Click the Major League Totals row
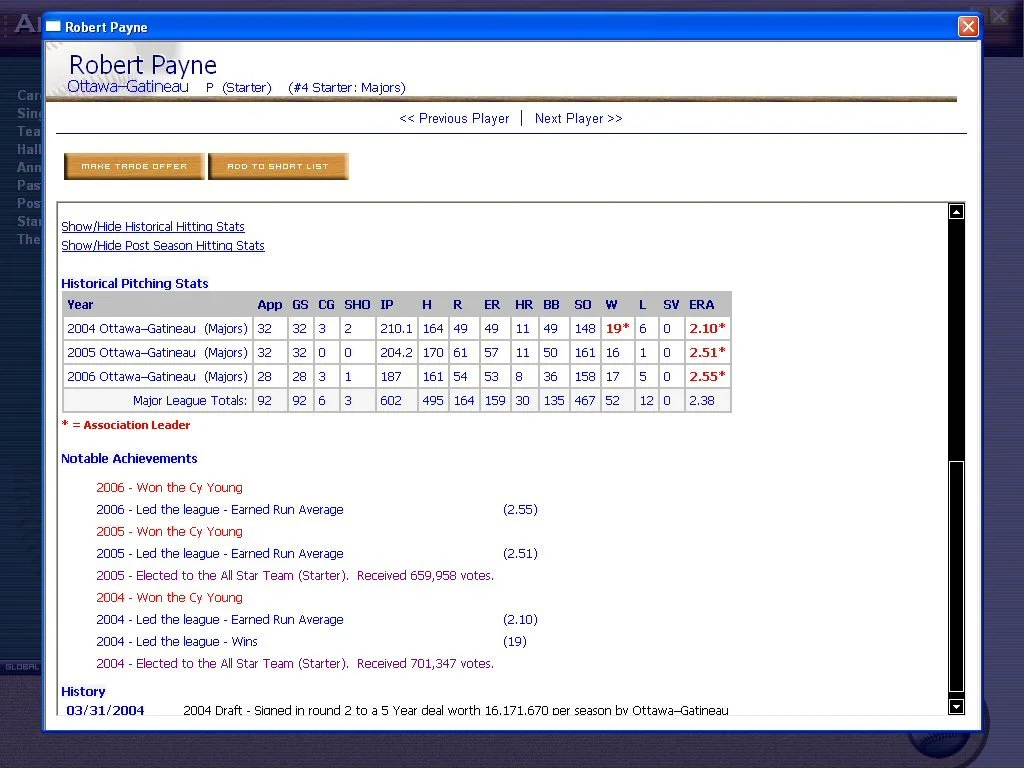Image resolution: width=1024 pixels, height=768 pixels. click(190, 401)
